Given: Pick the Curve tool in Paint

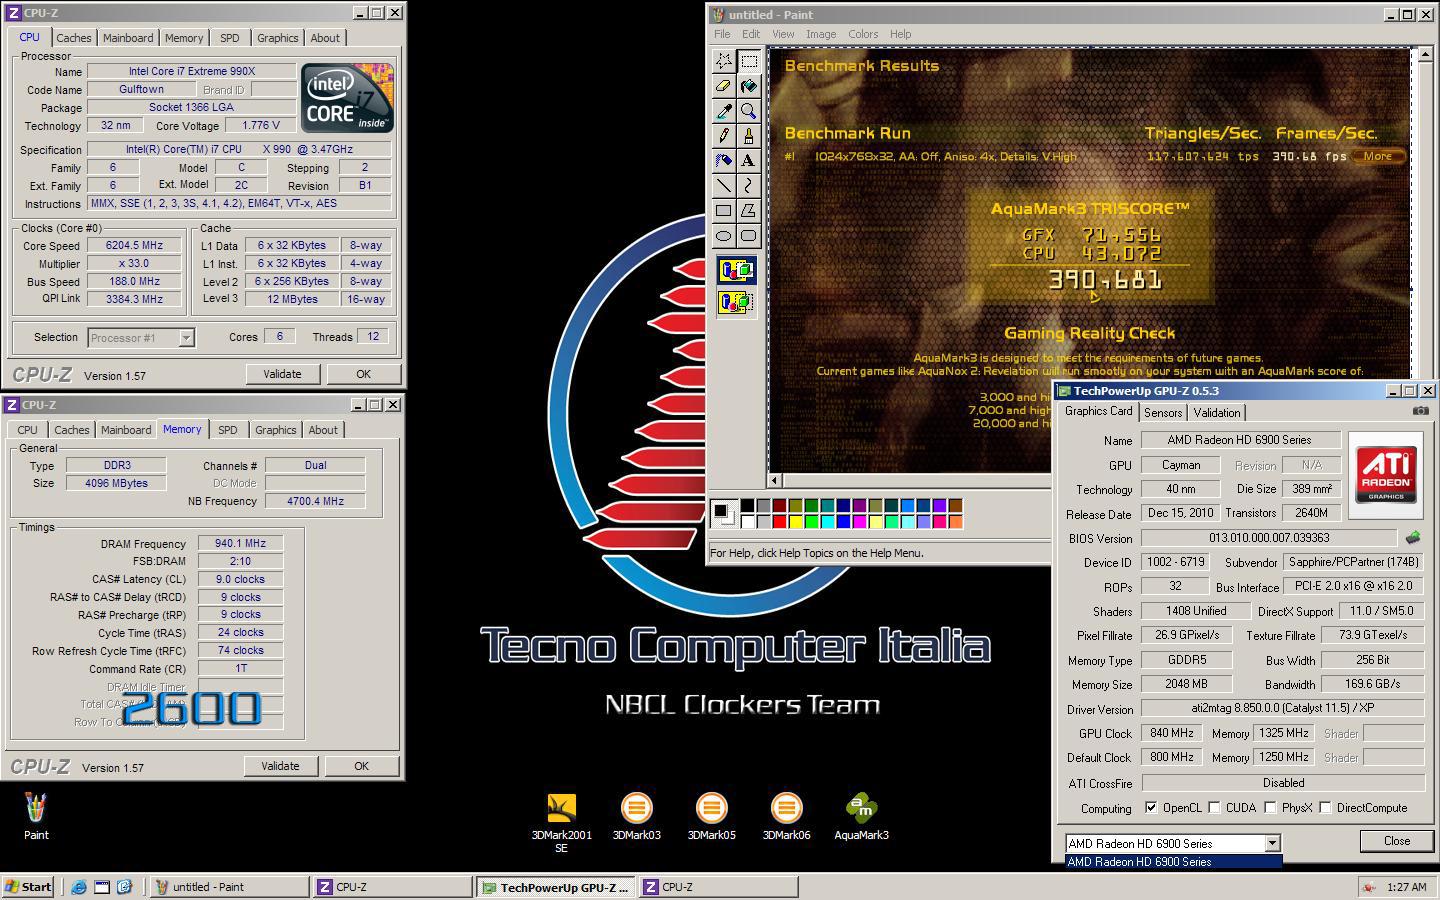Looking at the screenshot, I should [748, 186].
